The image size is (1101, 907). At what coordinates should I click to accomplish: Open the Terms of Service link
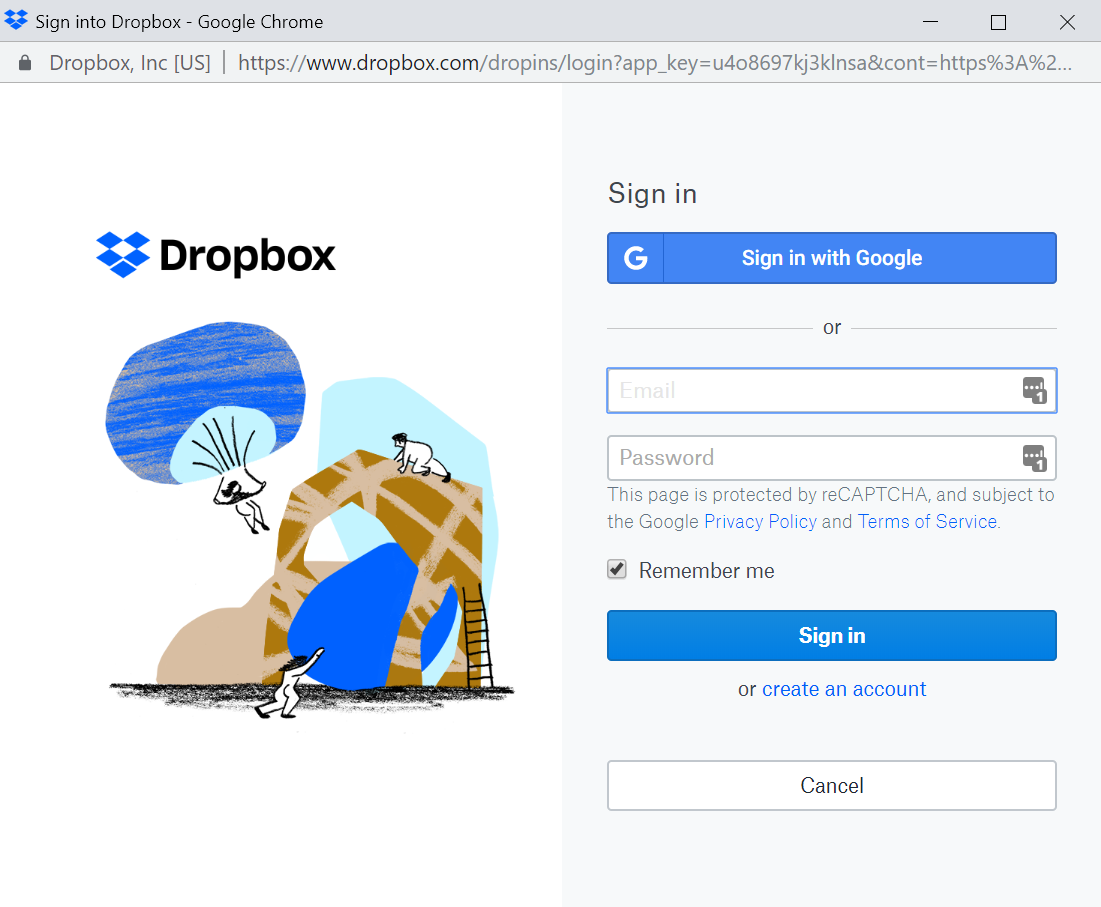[x=927, y=522]
